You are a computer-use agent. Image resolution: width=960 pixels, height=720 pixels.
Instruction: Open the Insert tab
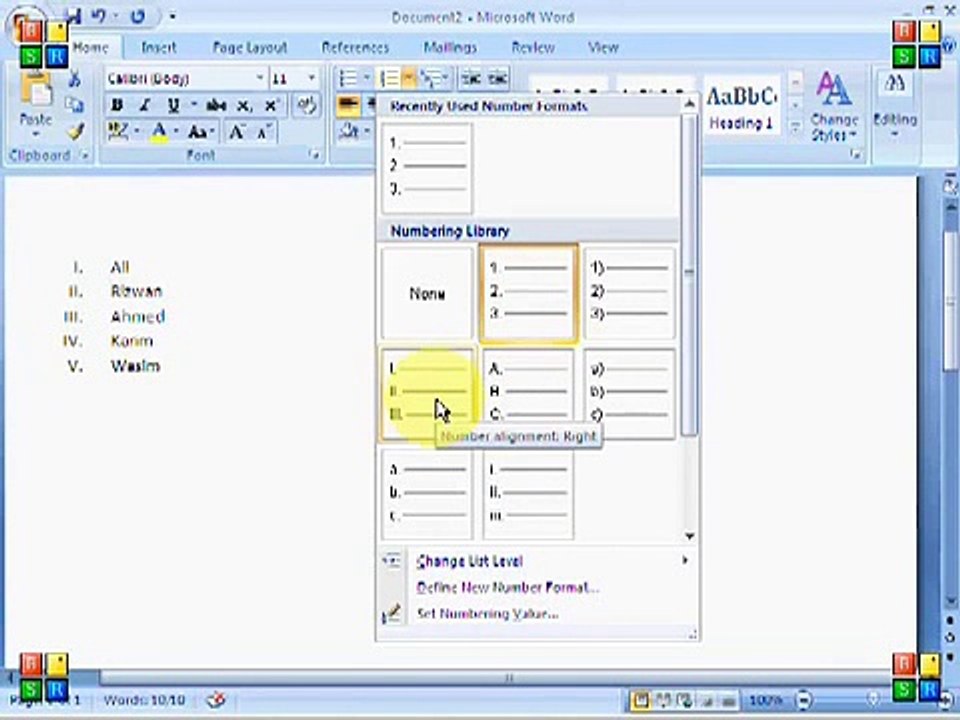(x=159, y=48)
